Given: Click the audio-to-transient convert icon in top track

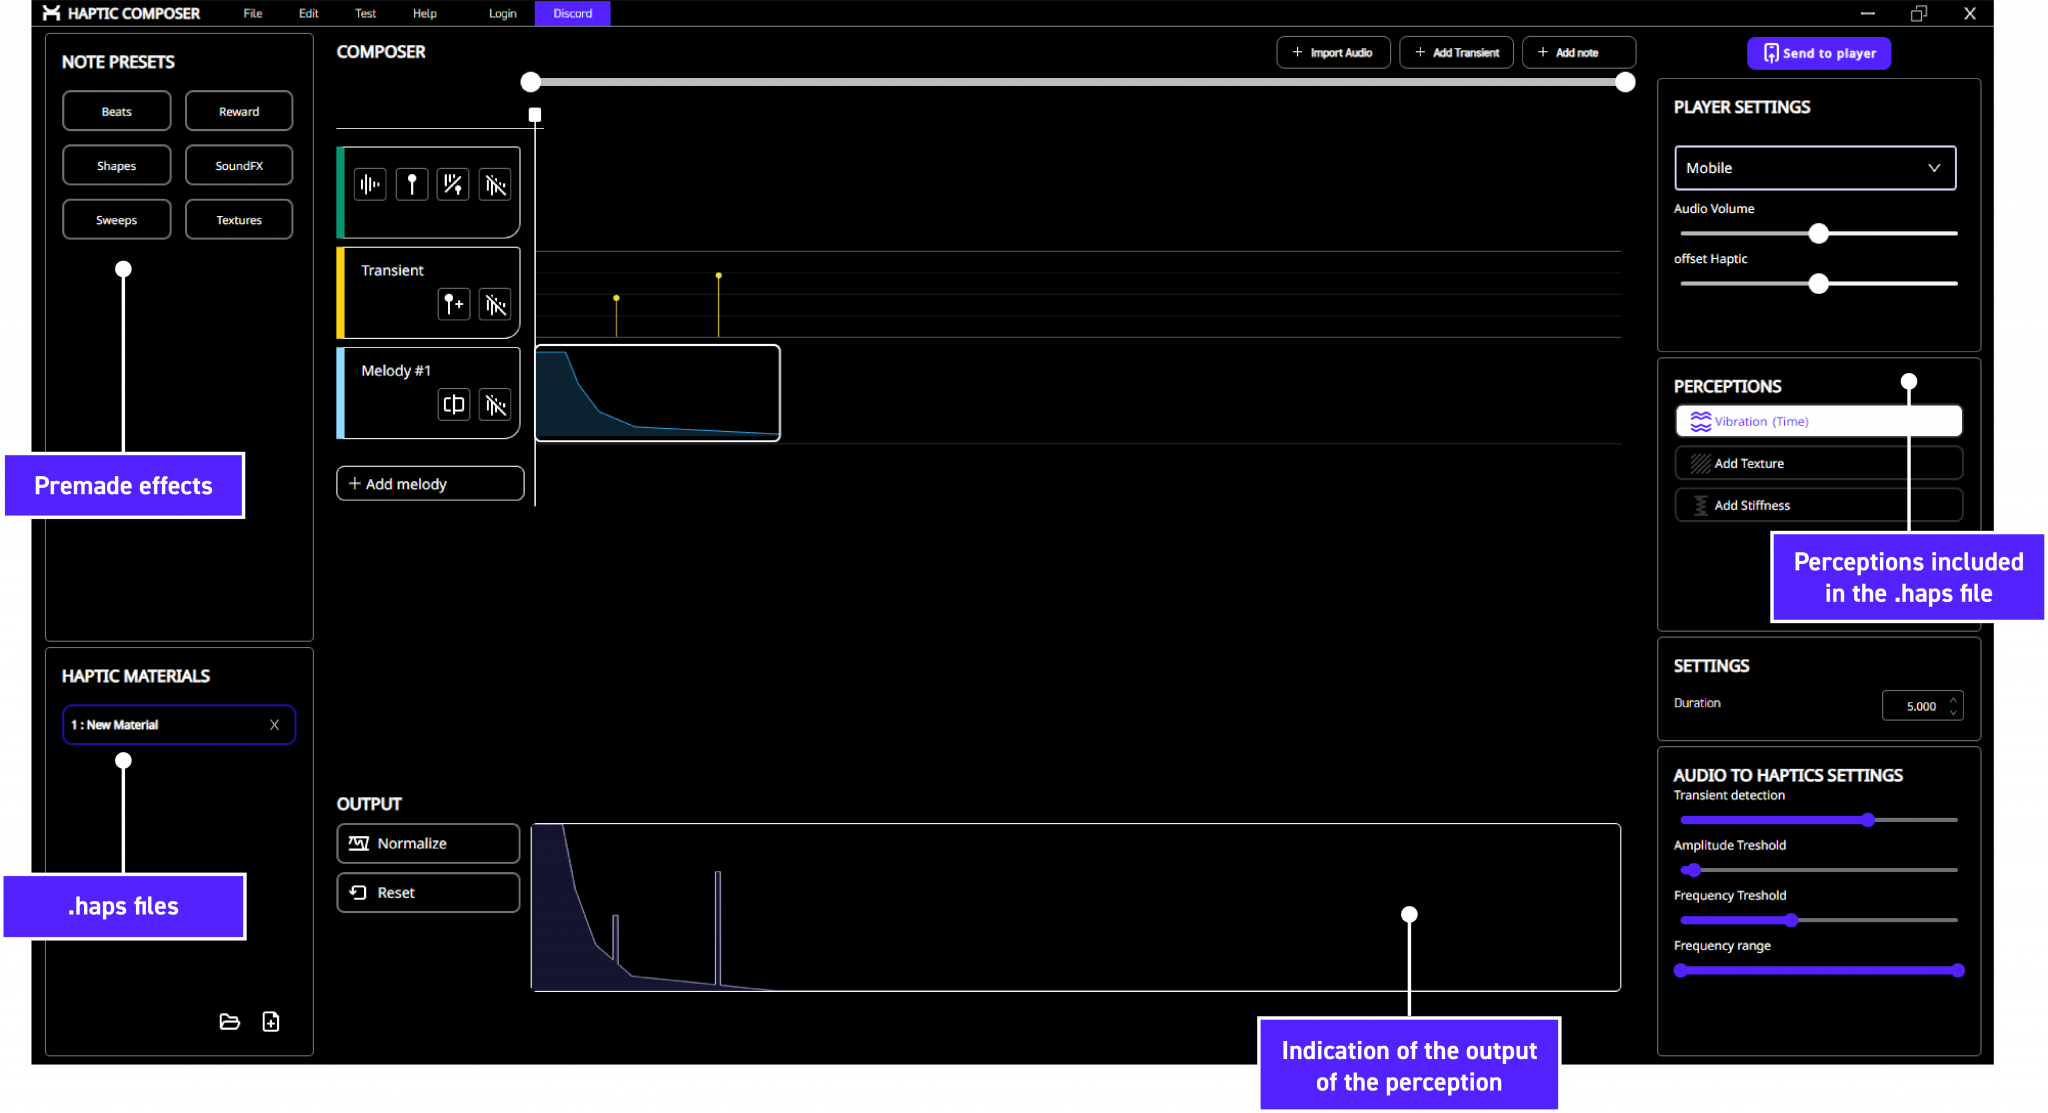Looking at the screenshot, I should pyautogui.click(x=453, y=185).
